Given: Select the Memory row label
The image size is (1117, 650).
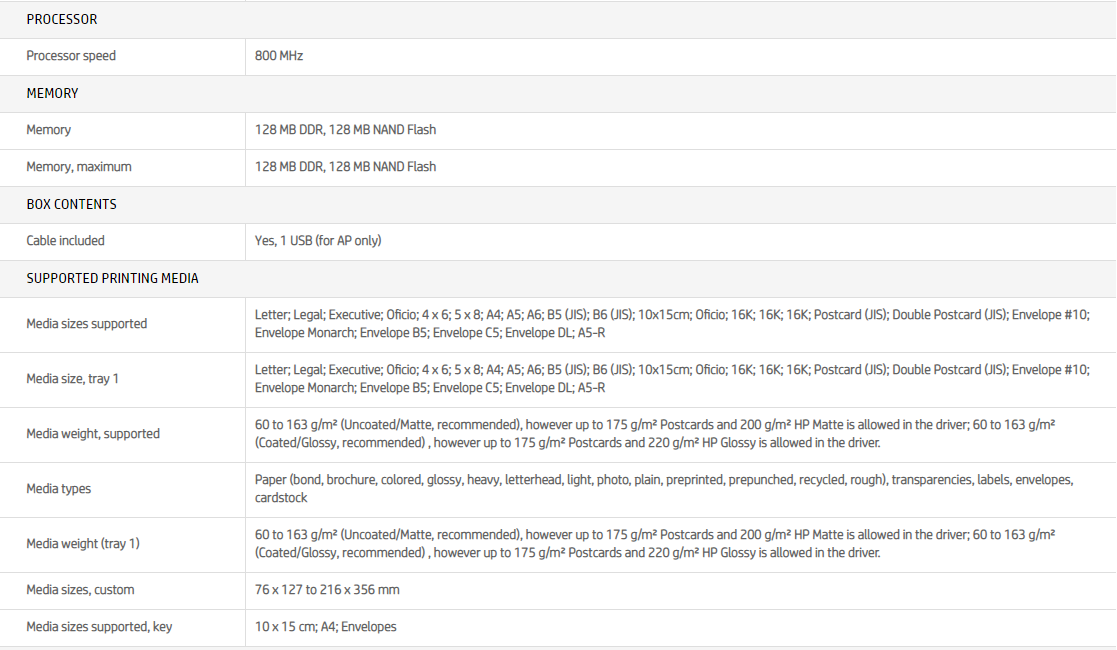Looking at the screenshot, I should tap(49, 130).
